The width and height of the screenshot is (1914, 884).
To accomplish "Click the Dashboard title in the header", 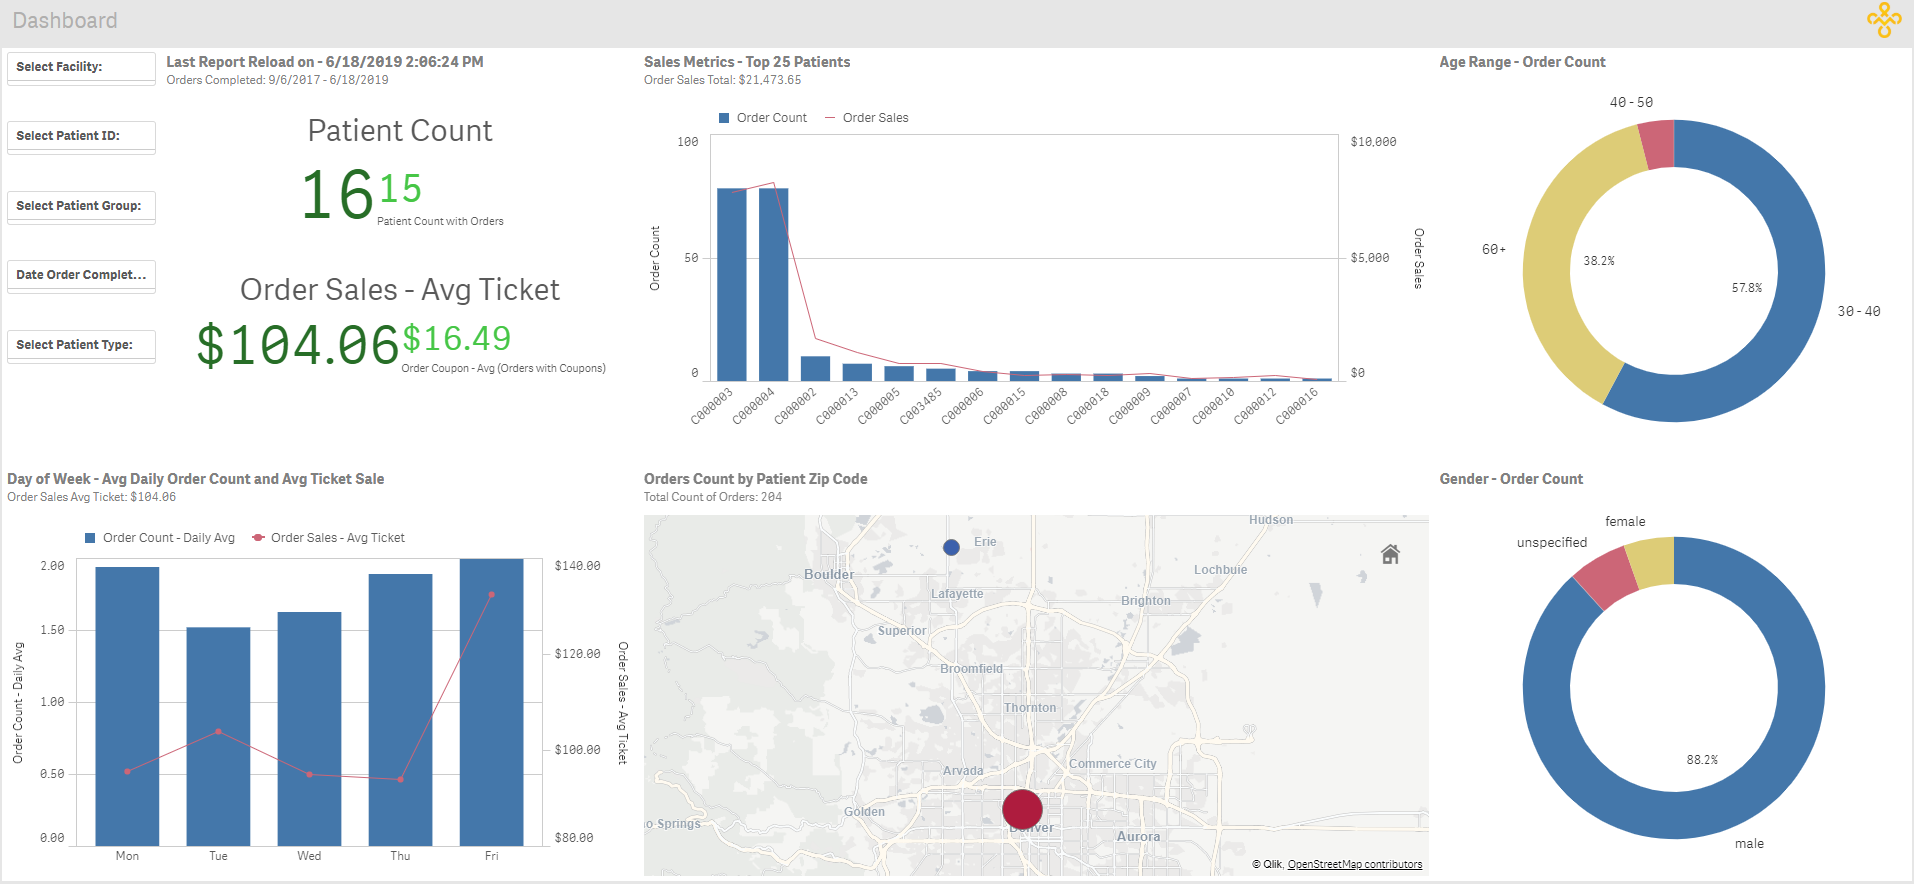I will pyautogui.click(x=65, y=21).
